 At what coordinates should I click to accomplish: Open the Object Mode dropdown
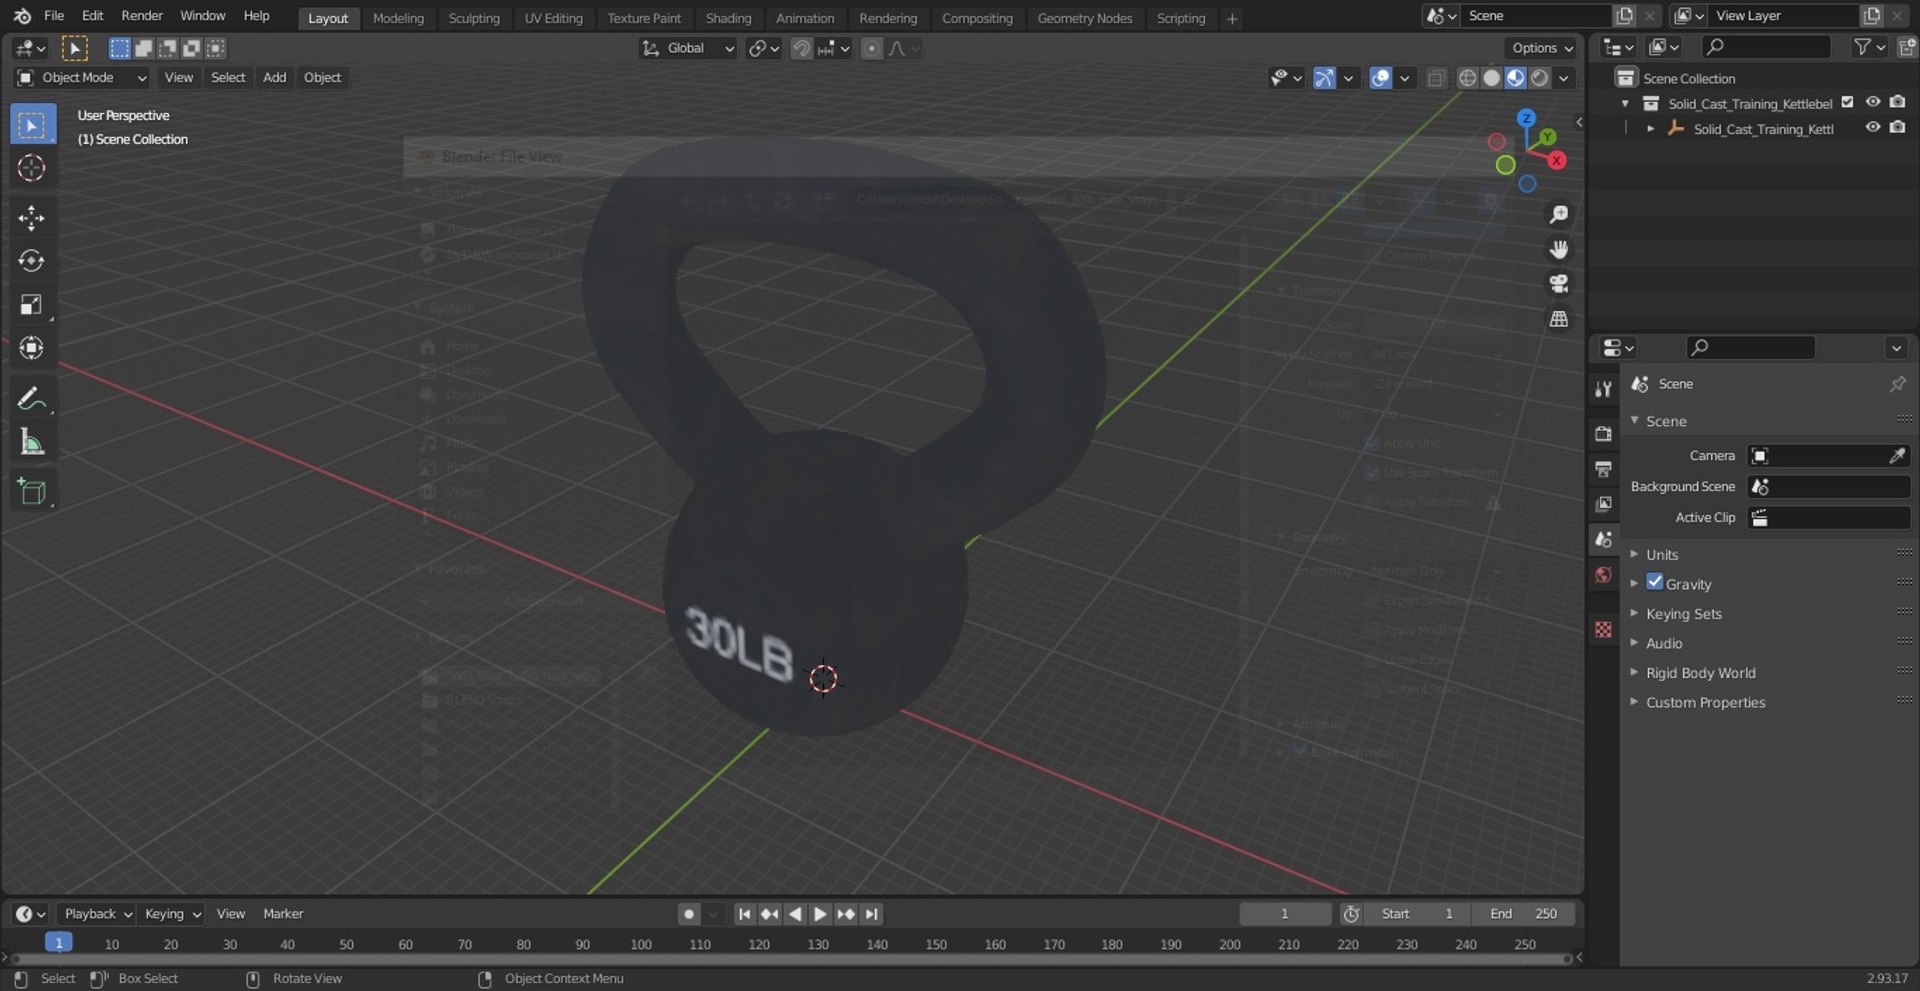point(83,78)
